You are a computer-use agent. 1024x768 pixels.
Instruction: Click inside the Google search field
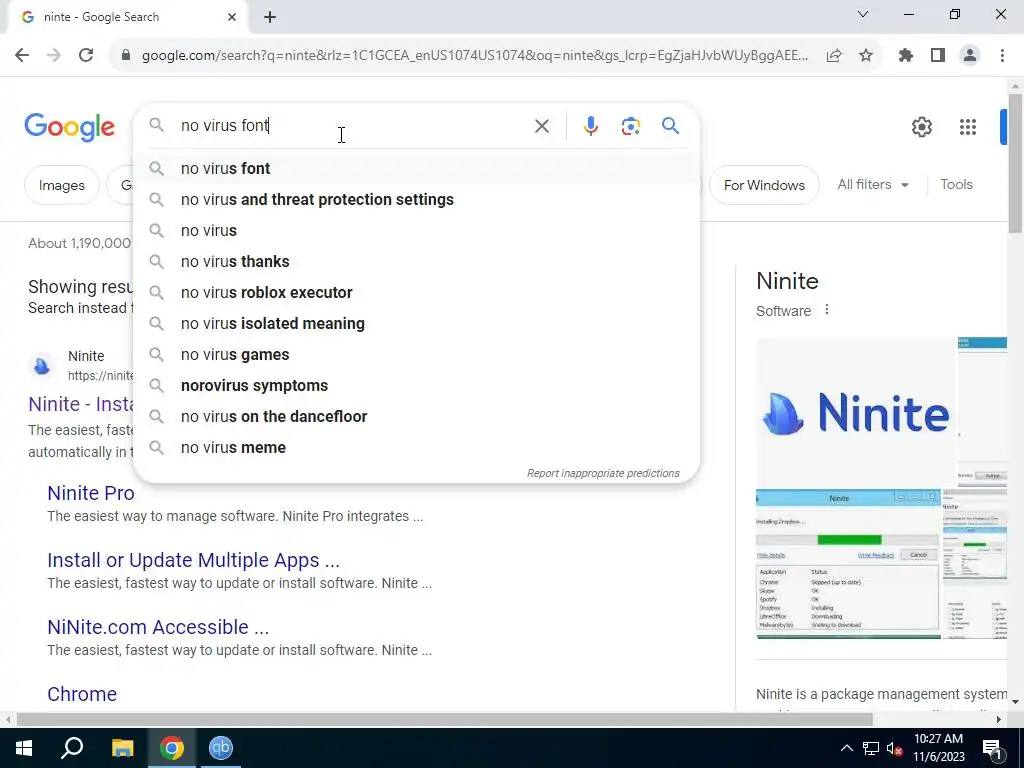[353, 125]
